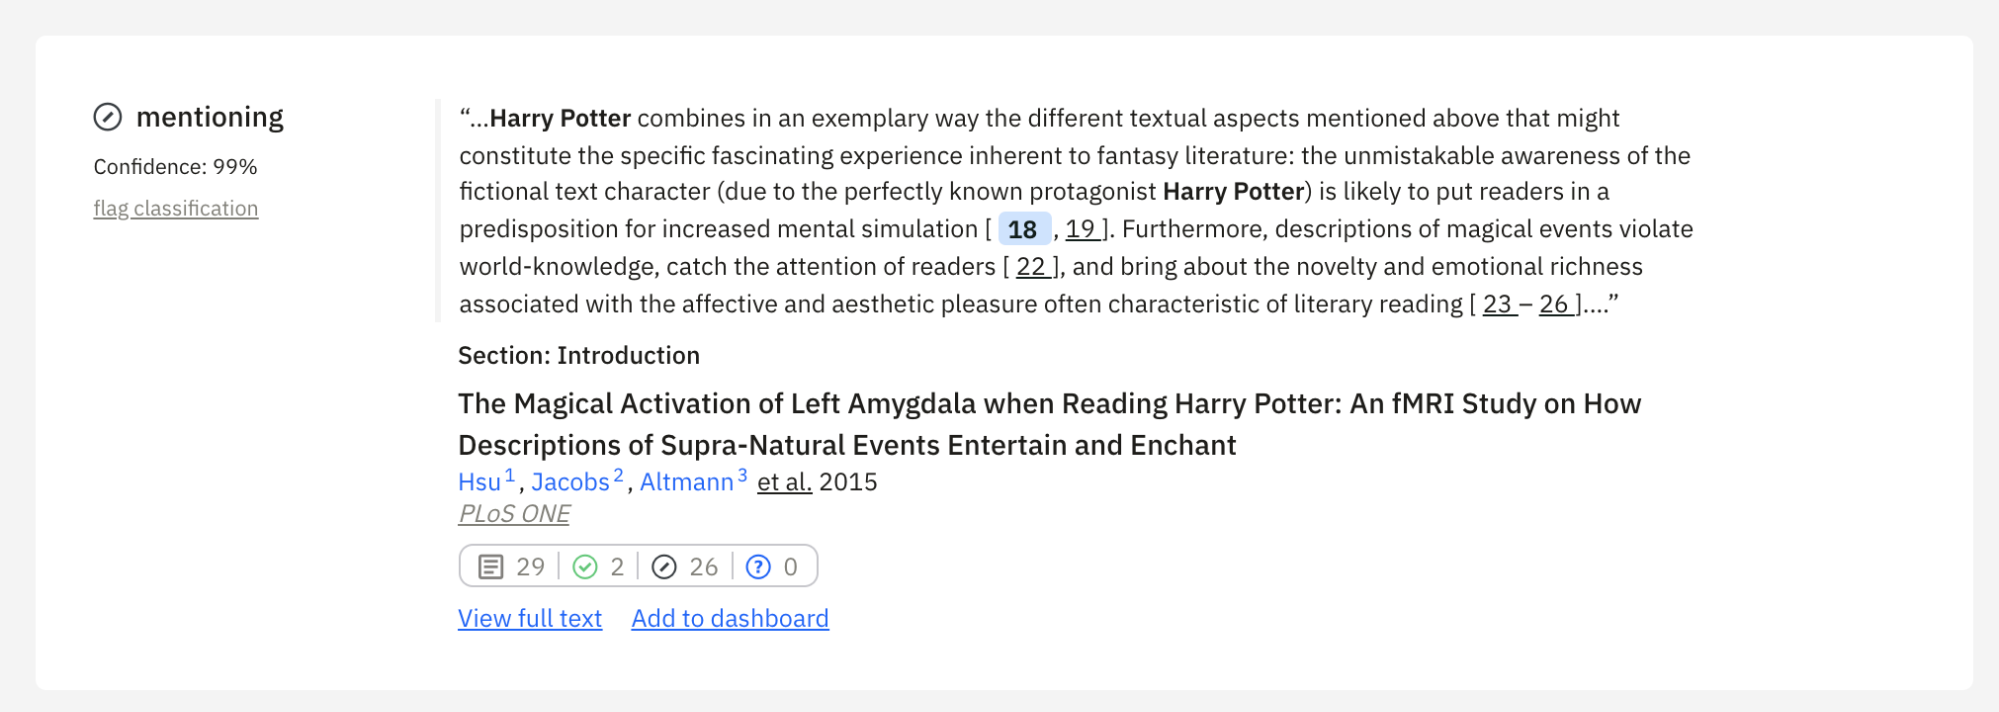
Task: Open author Jacobs's profile
Action: pos(570,482)
